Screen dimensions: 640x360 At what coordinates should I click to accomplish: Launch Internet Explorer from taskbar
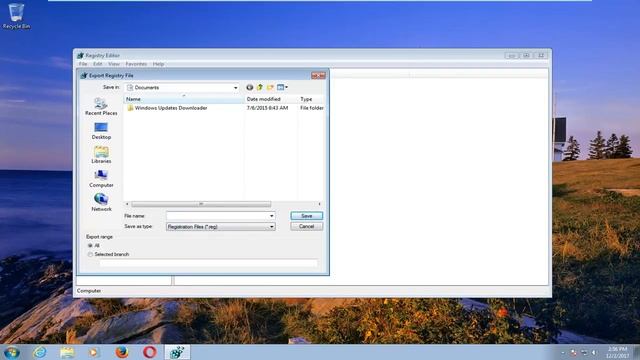(40, 352)
